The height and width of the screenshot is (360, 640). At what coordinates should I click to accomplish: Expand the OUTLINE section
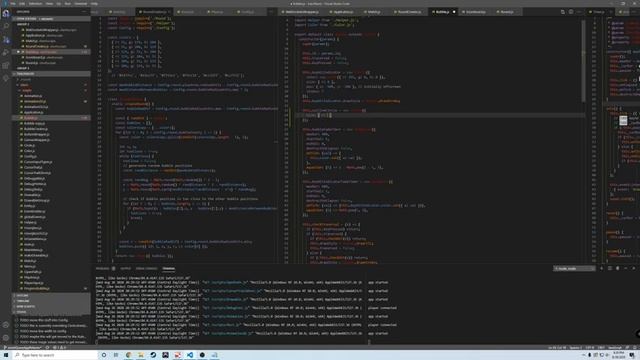[x=51, y=296]
